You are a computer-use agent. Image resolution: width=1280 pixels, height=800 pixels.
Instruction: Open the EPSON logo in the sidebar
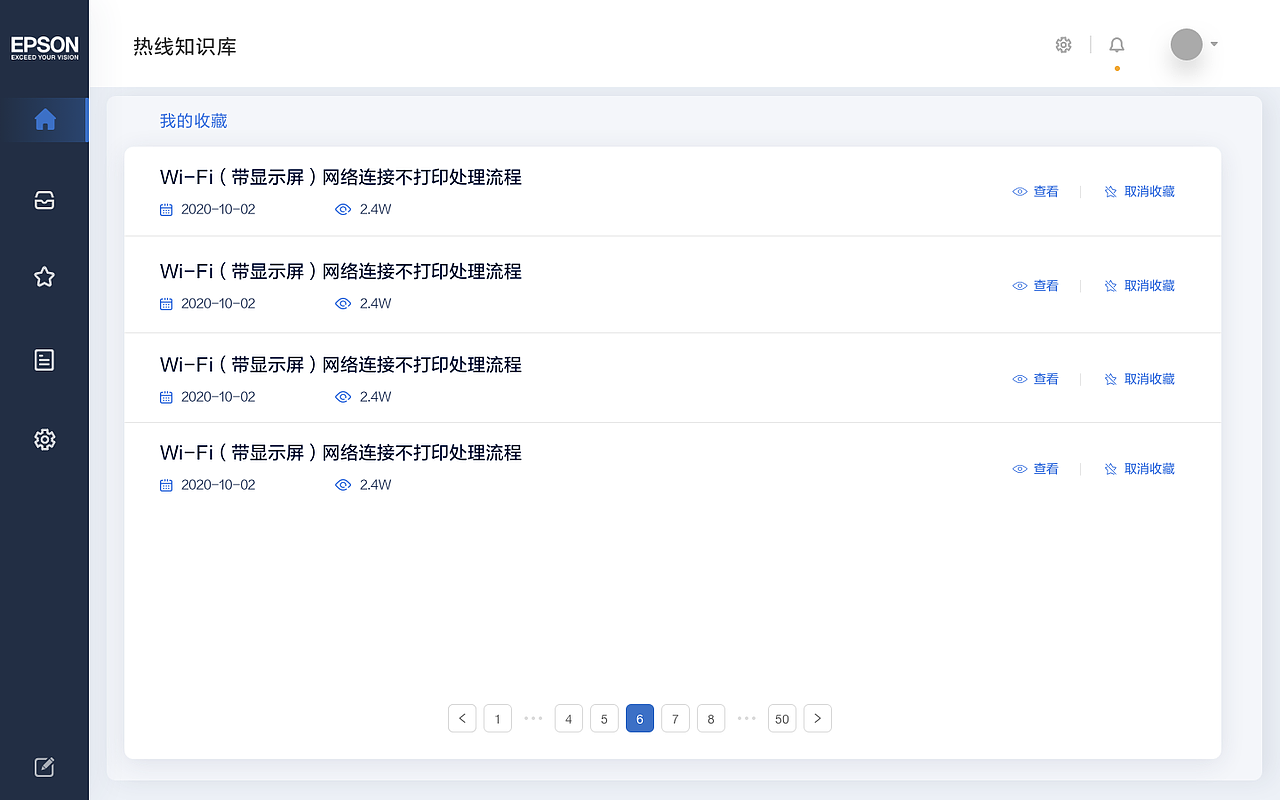(x=44, y=45)
